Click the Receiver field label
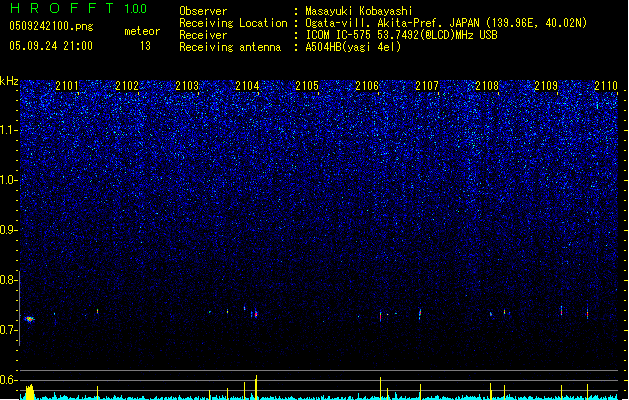Screen dimensions: 629x400 click(203, 35)
